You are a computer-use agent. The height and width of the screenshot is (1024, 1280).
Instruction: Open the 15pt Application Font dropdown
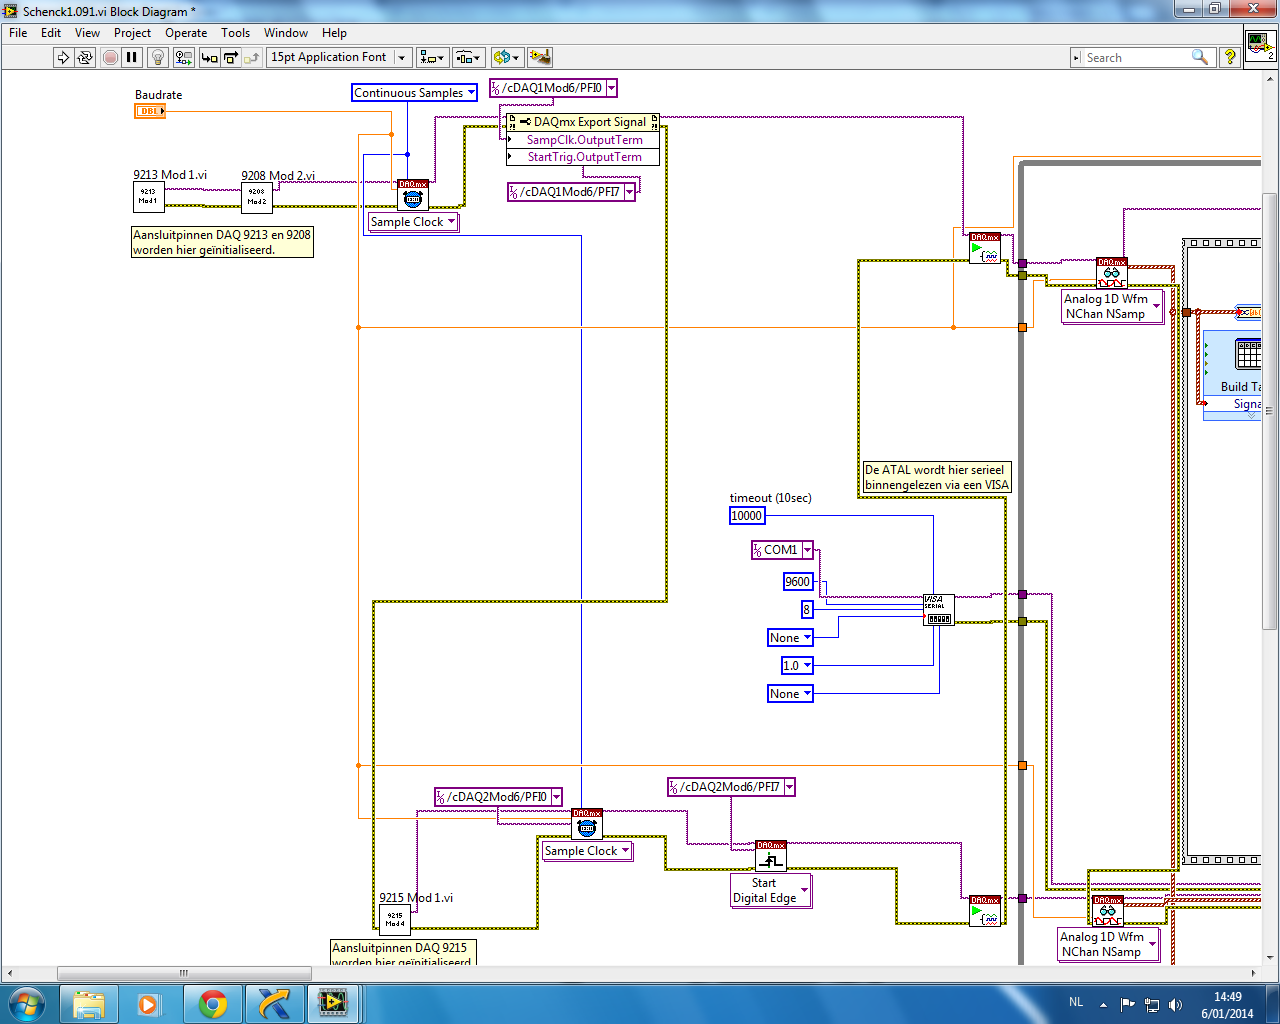tap(340, 58)
